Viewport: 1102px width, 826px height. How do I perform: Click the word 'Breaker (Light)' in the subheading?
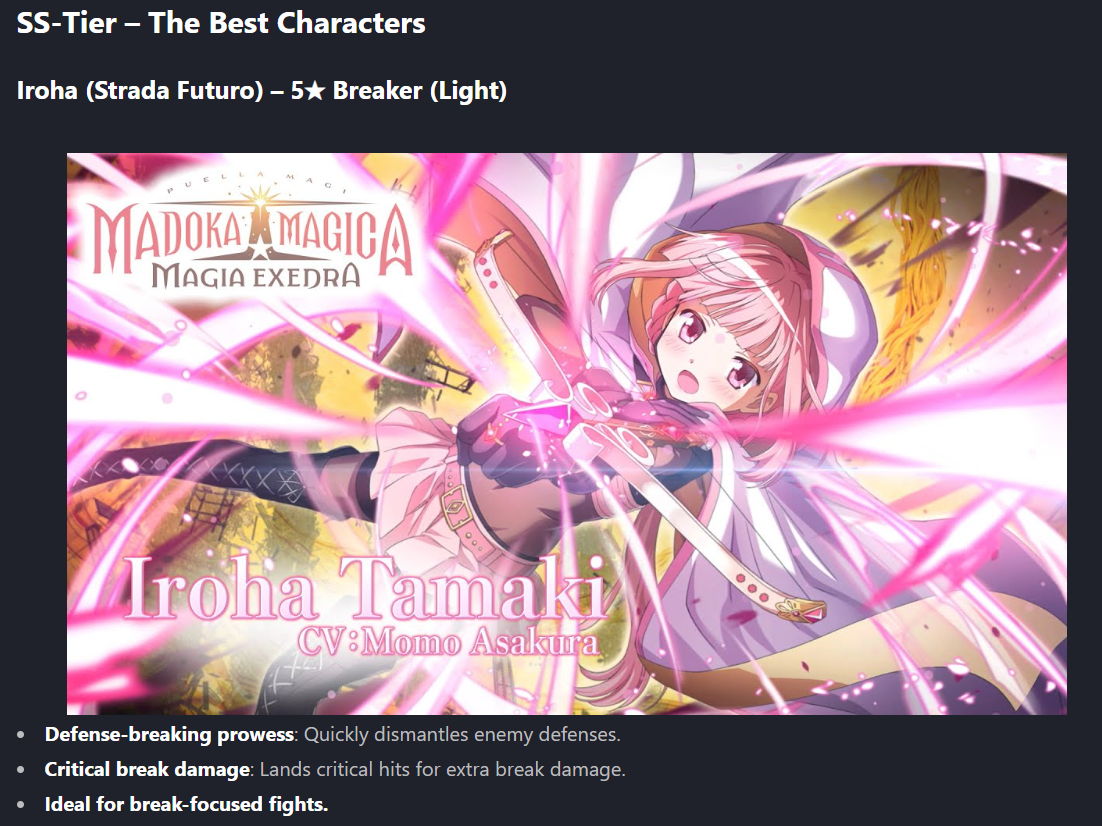coord(420,91)
